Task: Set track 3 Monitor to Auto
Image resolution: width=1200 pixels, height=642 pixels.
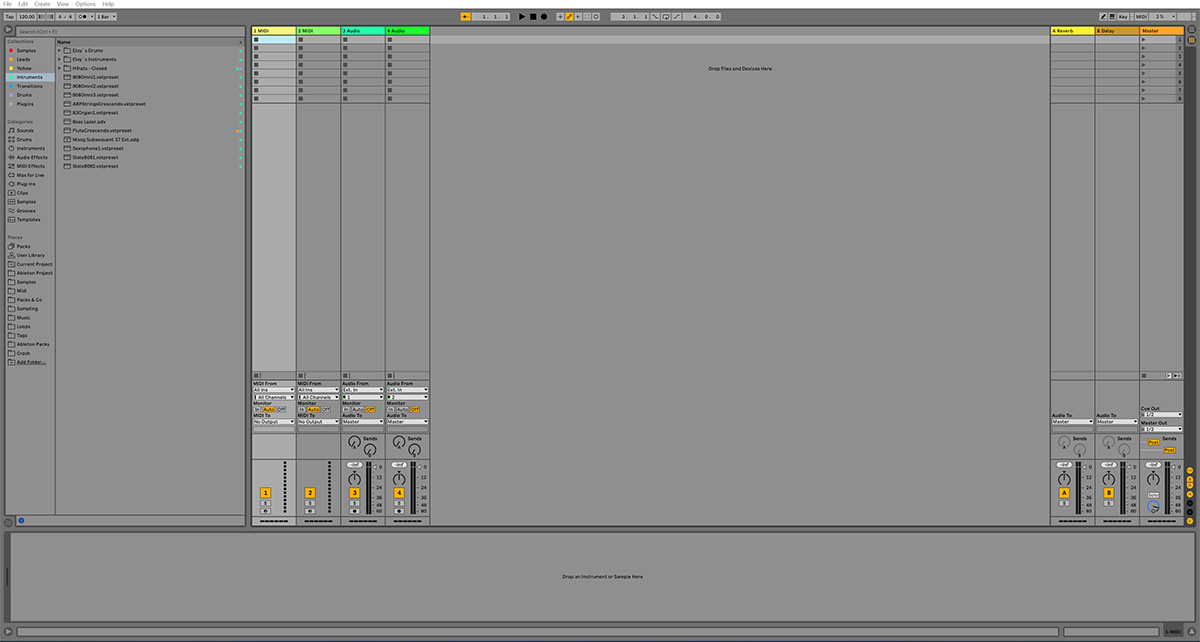Action: click(358, 409)
